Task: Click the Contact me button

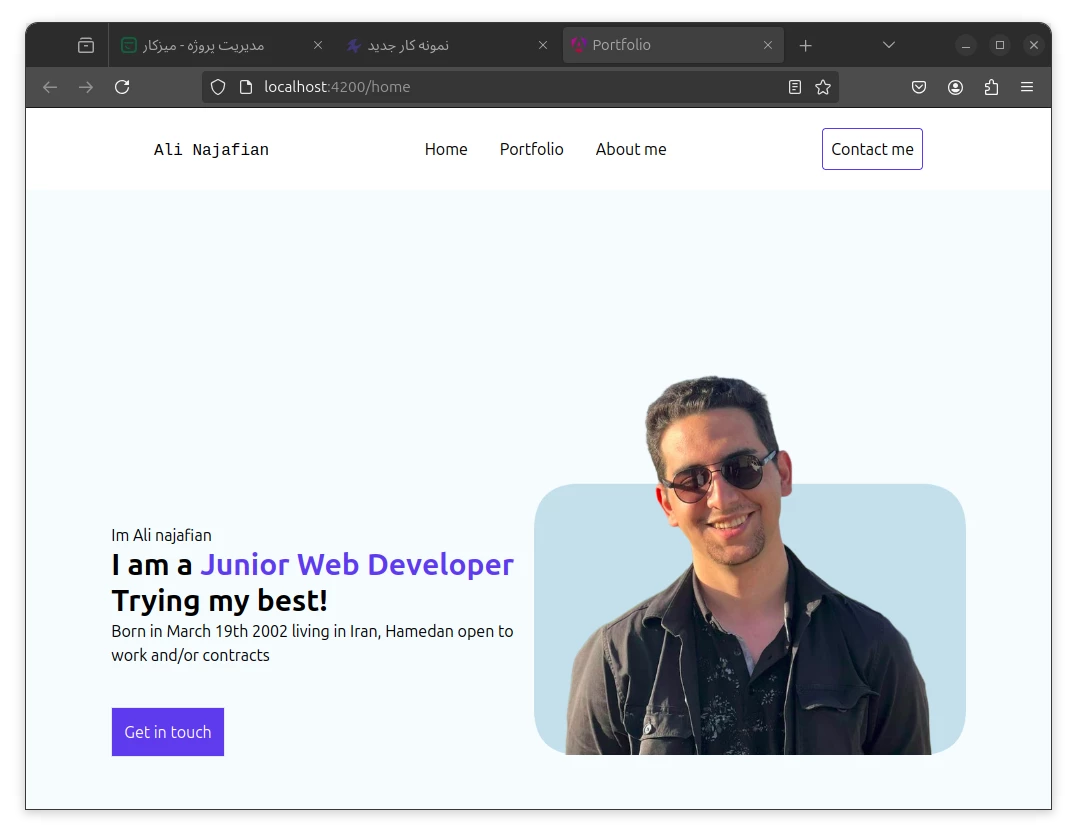Action: point(872,149)
